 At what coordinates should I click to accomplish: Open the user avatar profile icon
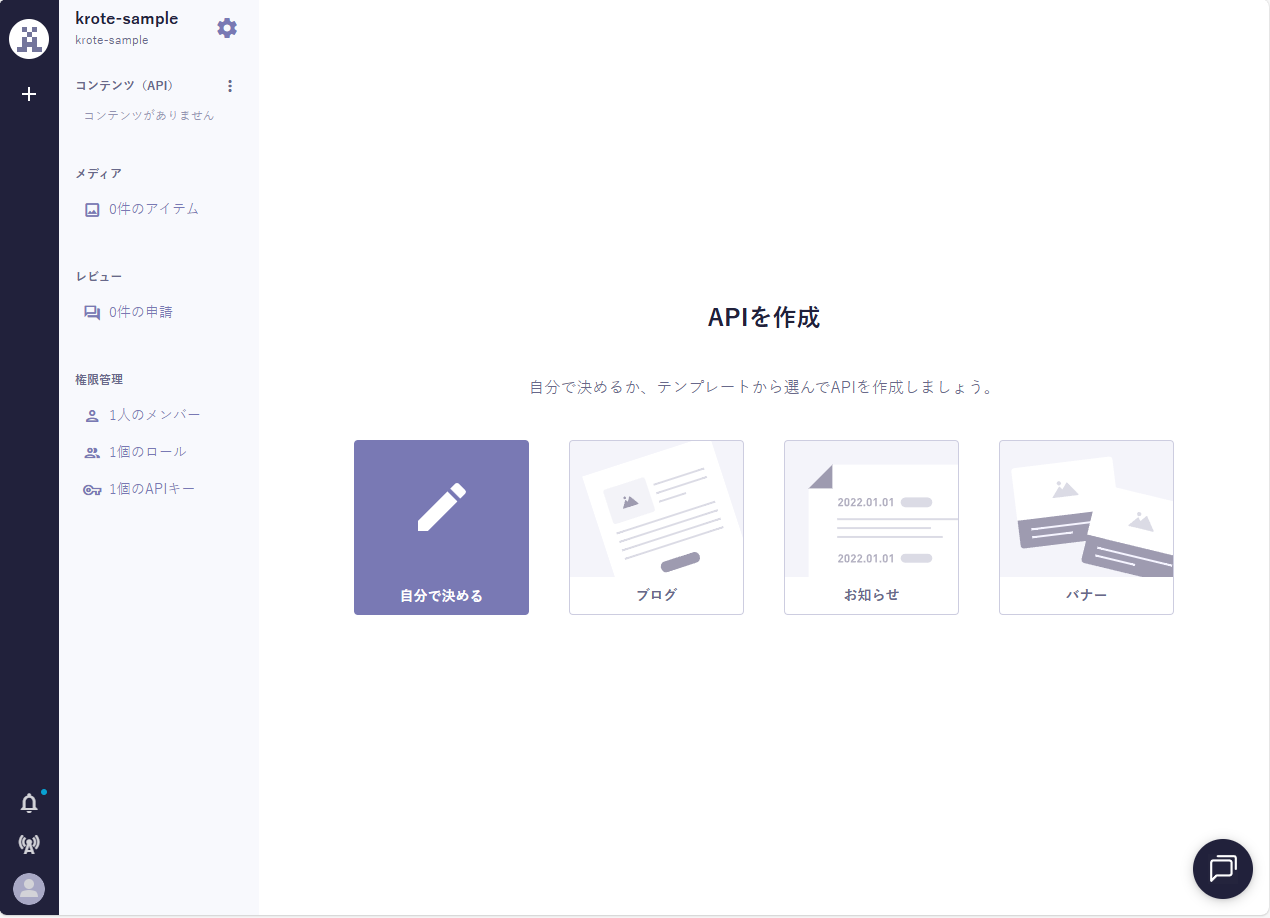(x=29, y=889)
